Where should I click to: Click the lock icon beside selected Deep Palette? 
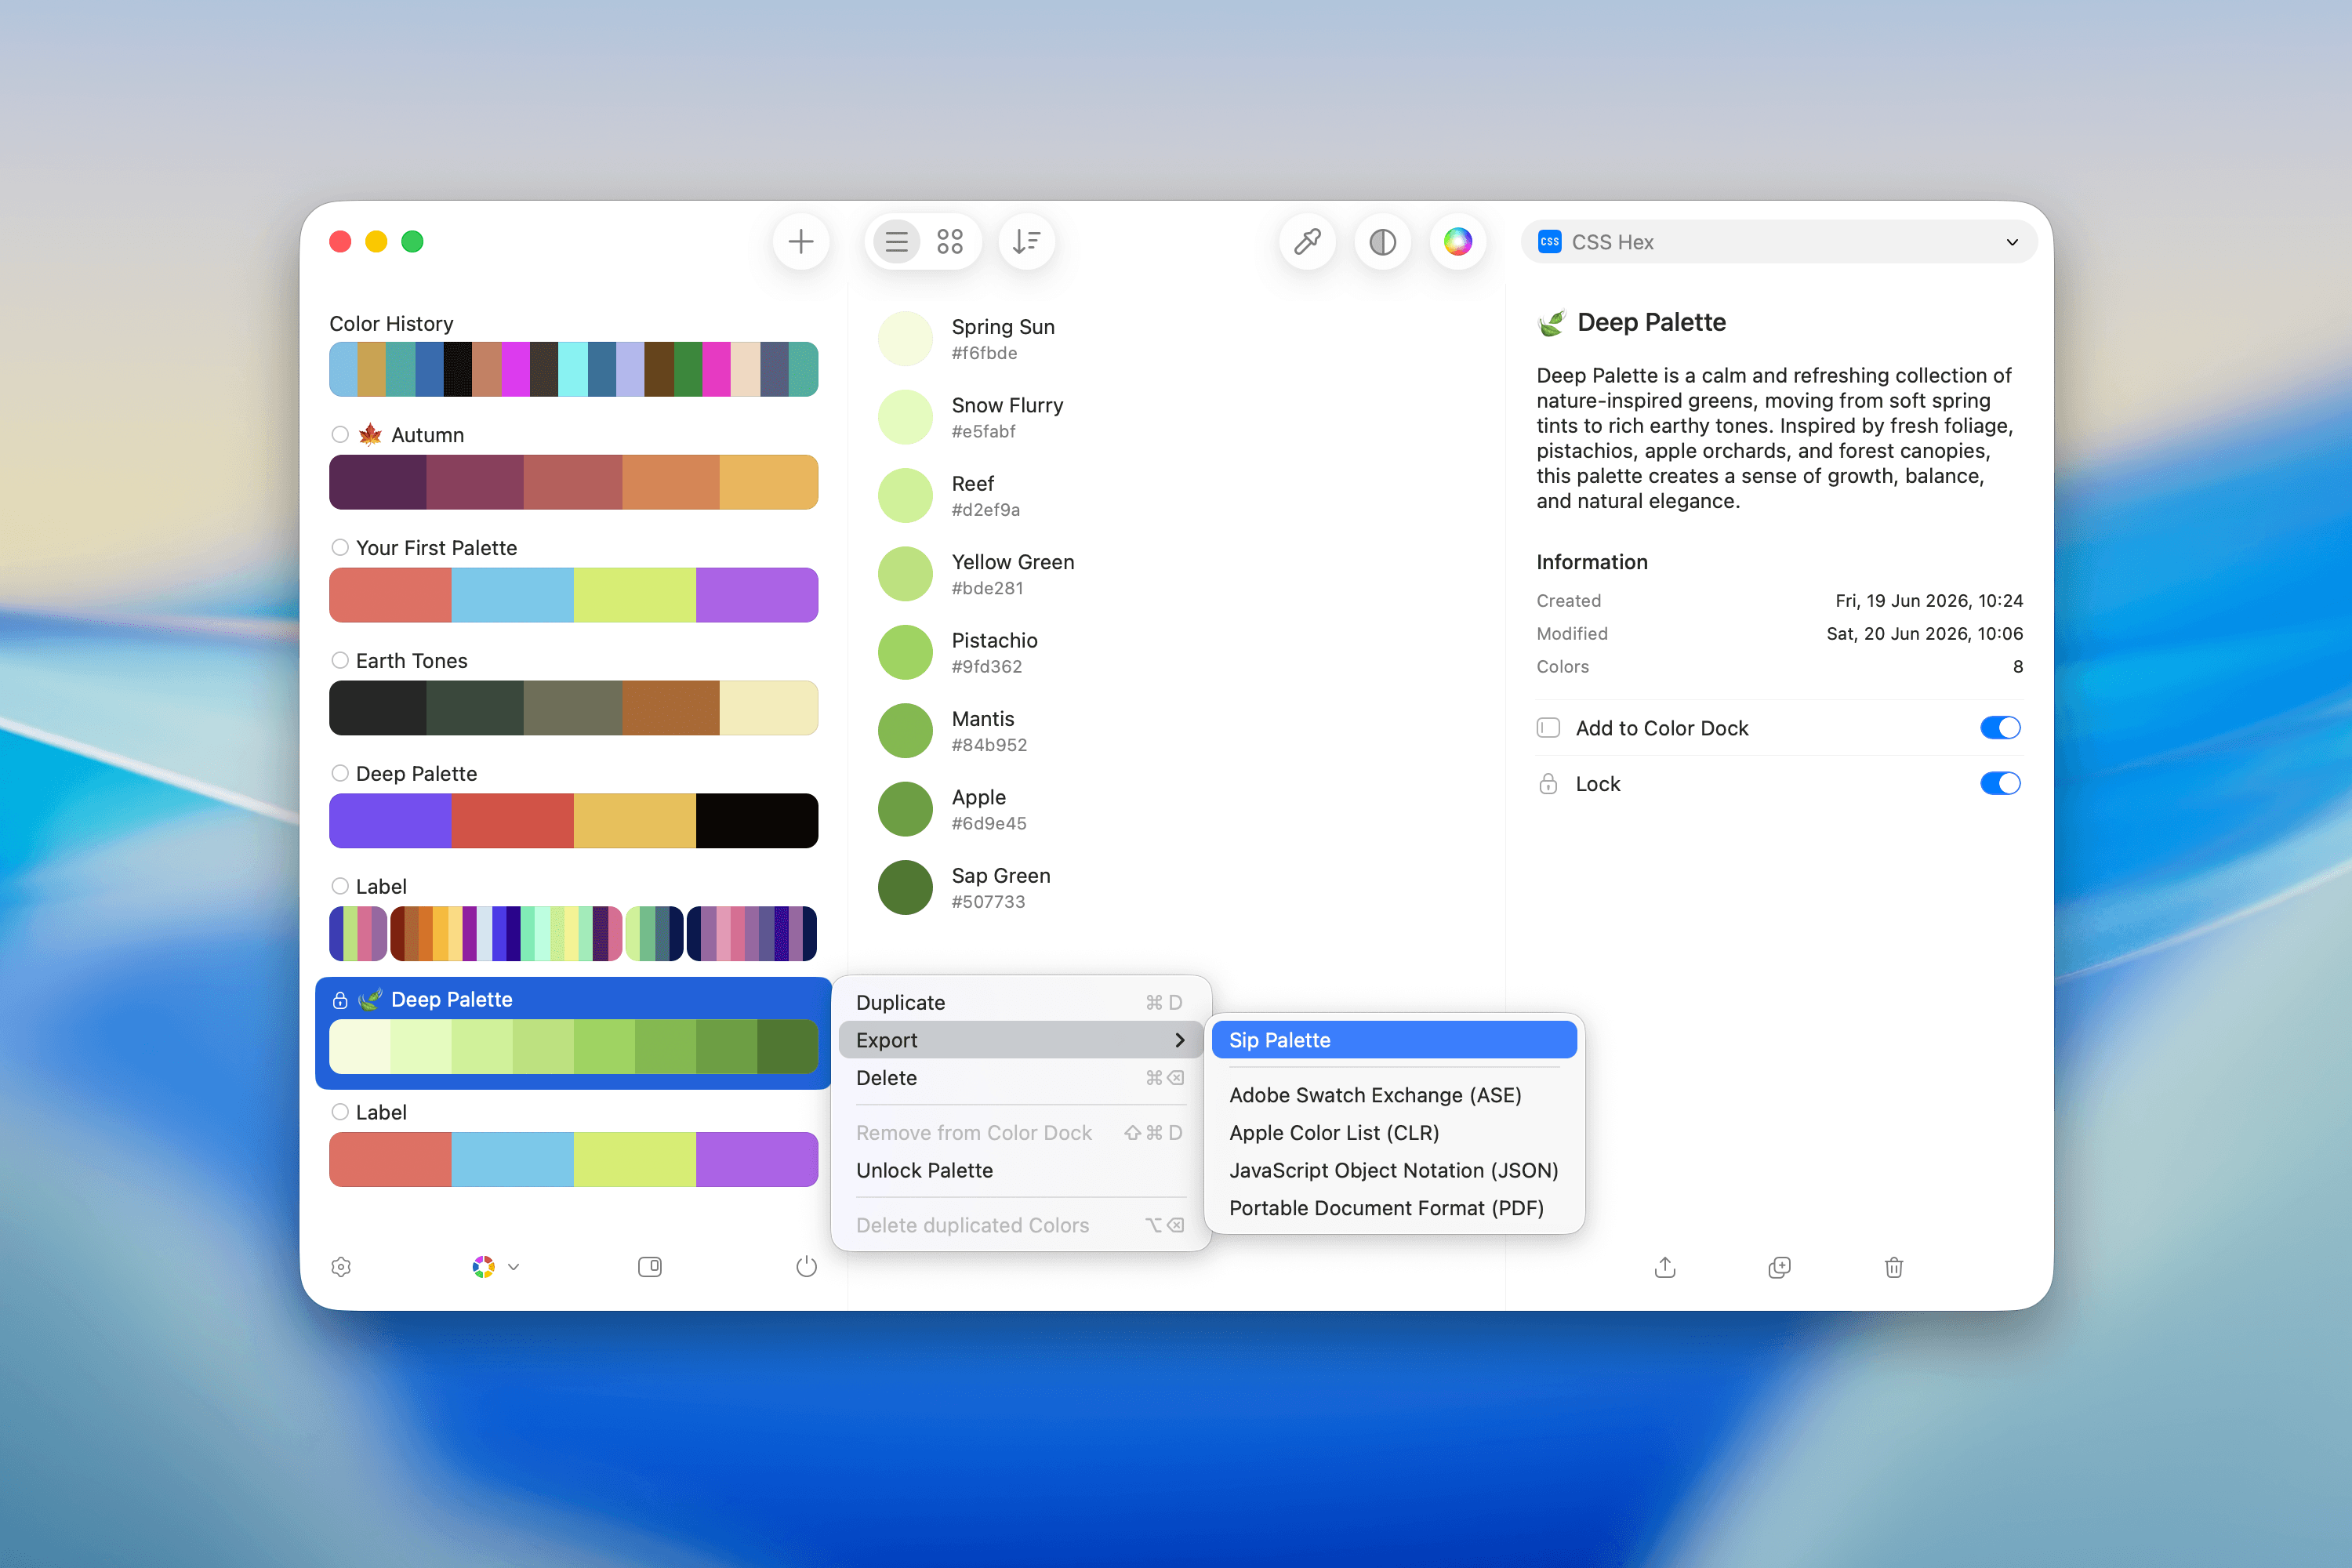(x=340, y=1000)
